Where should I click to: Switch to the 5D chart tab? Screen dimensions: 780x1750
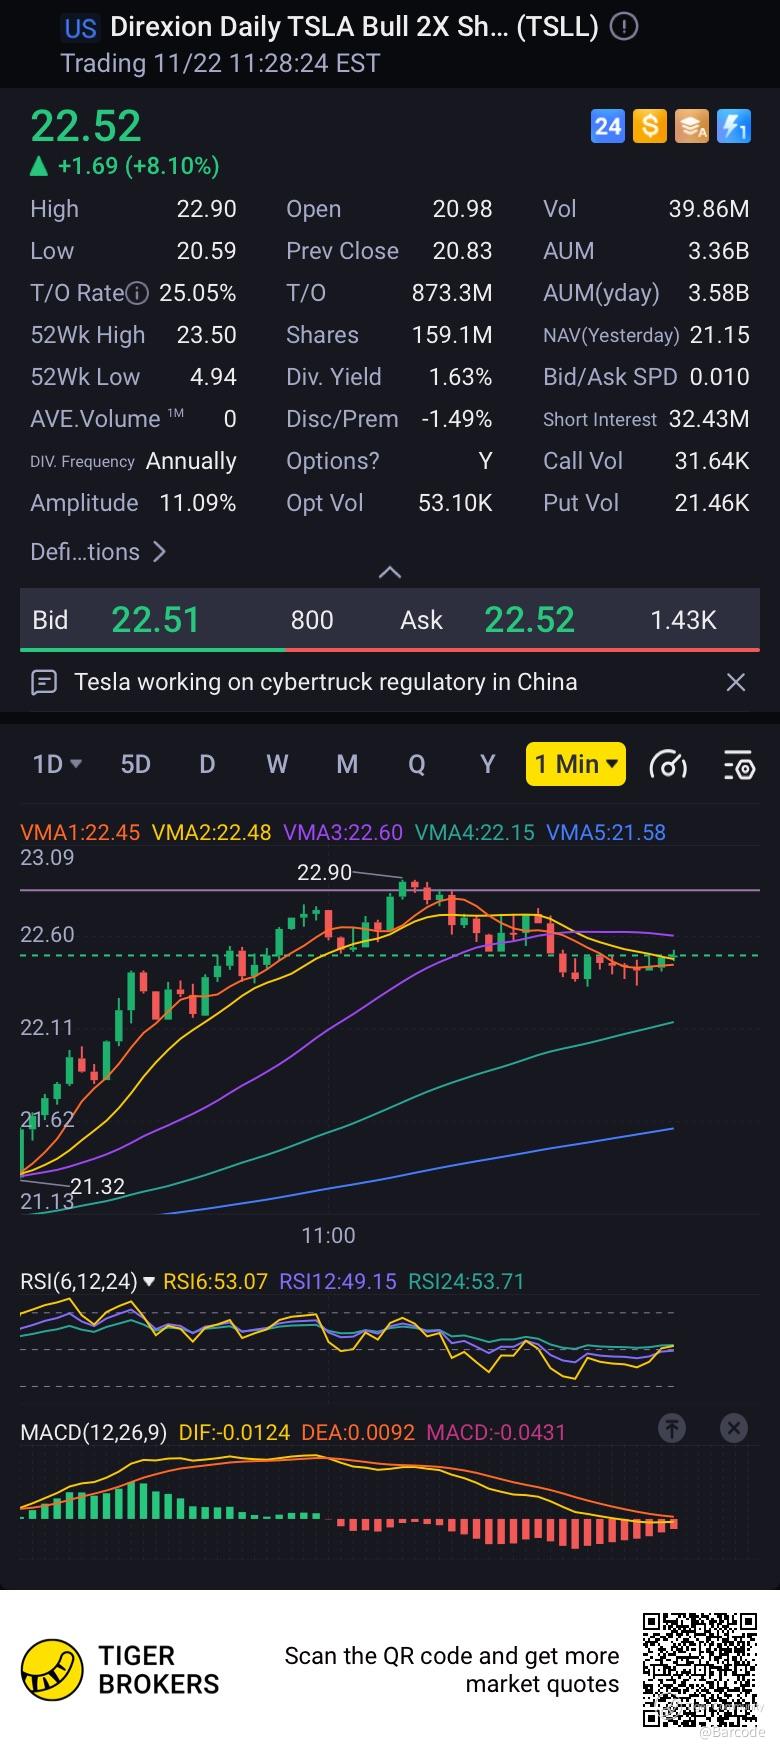click(135, 764)
